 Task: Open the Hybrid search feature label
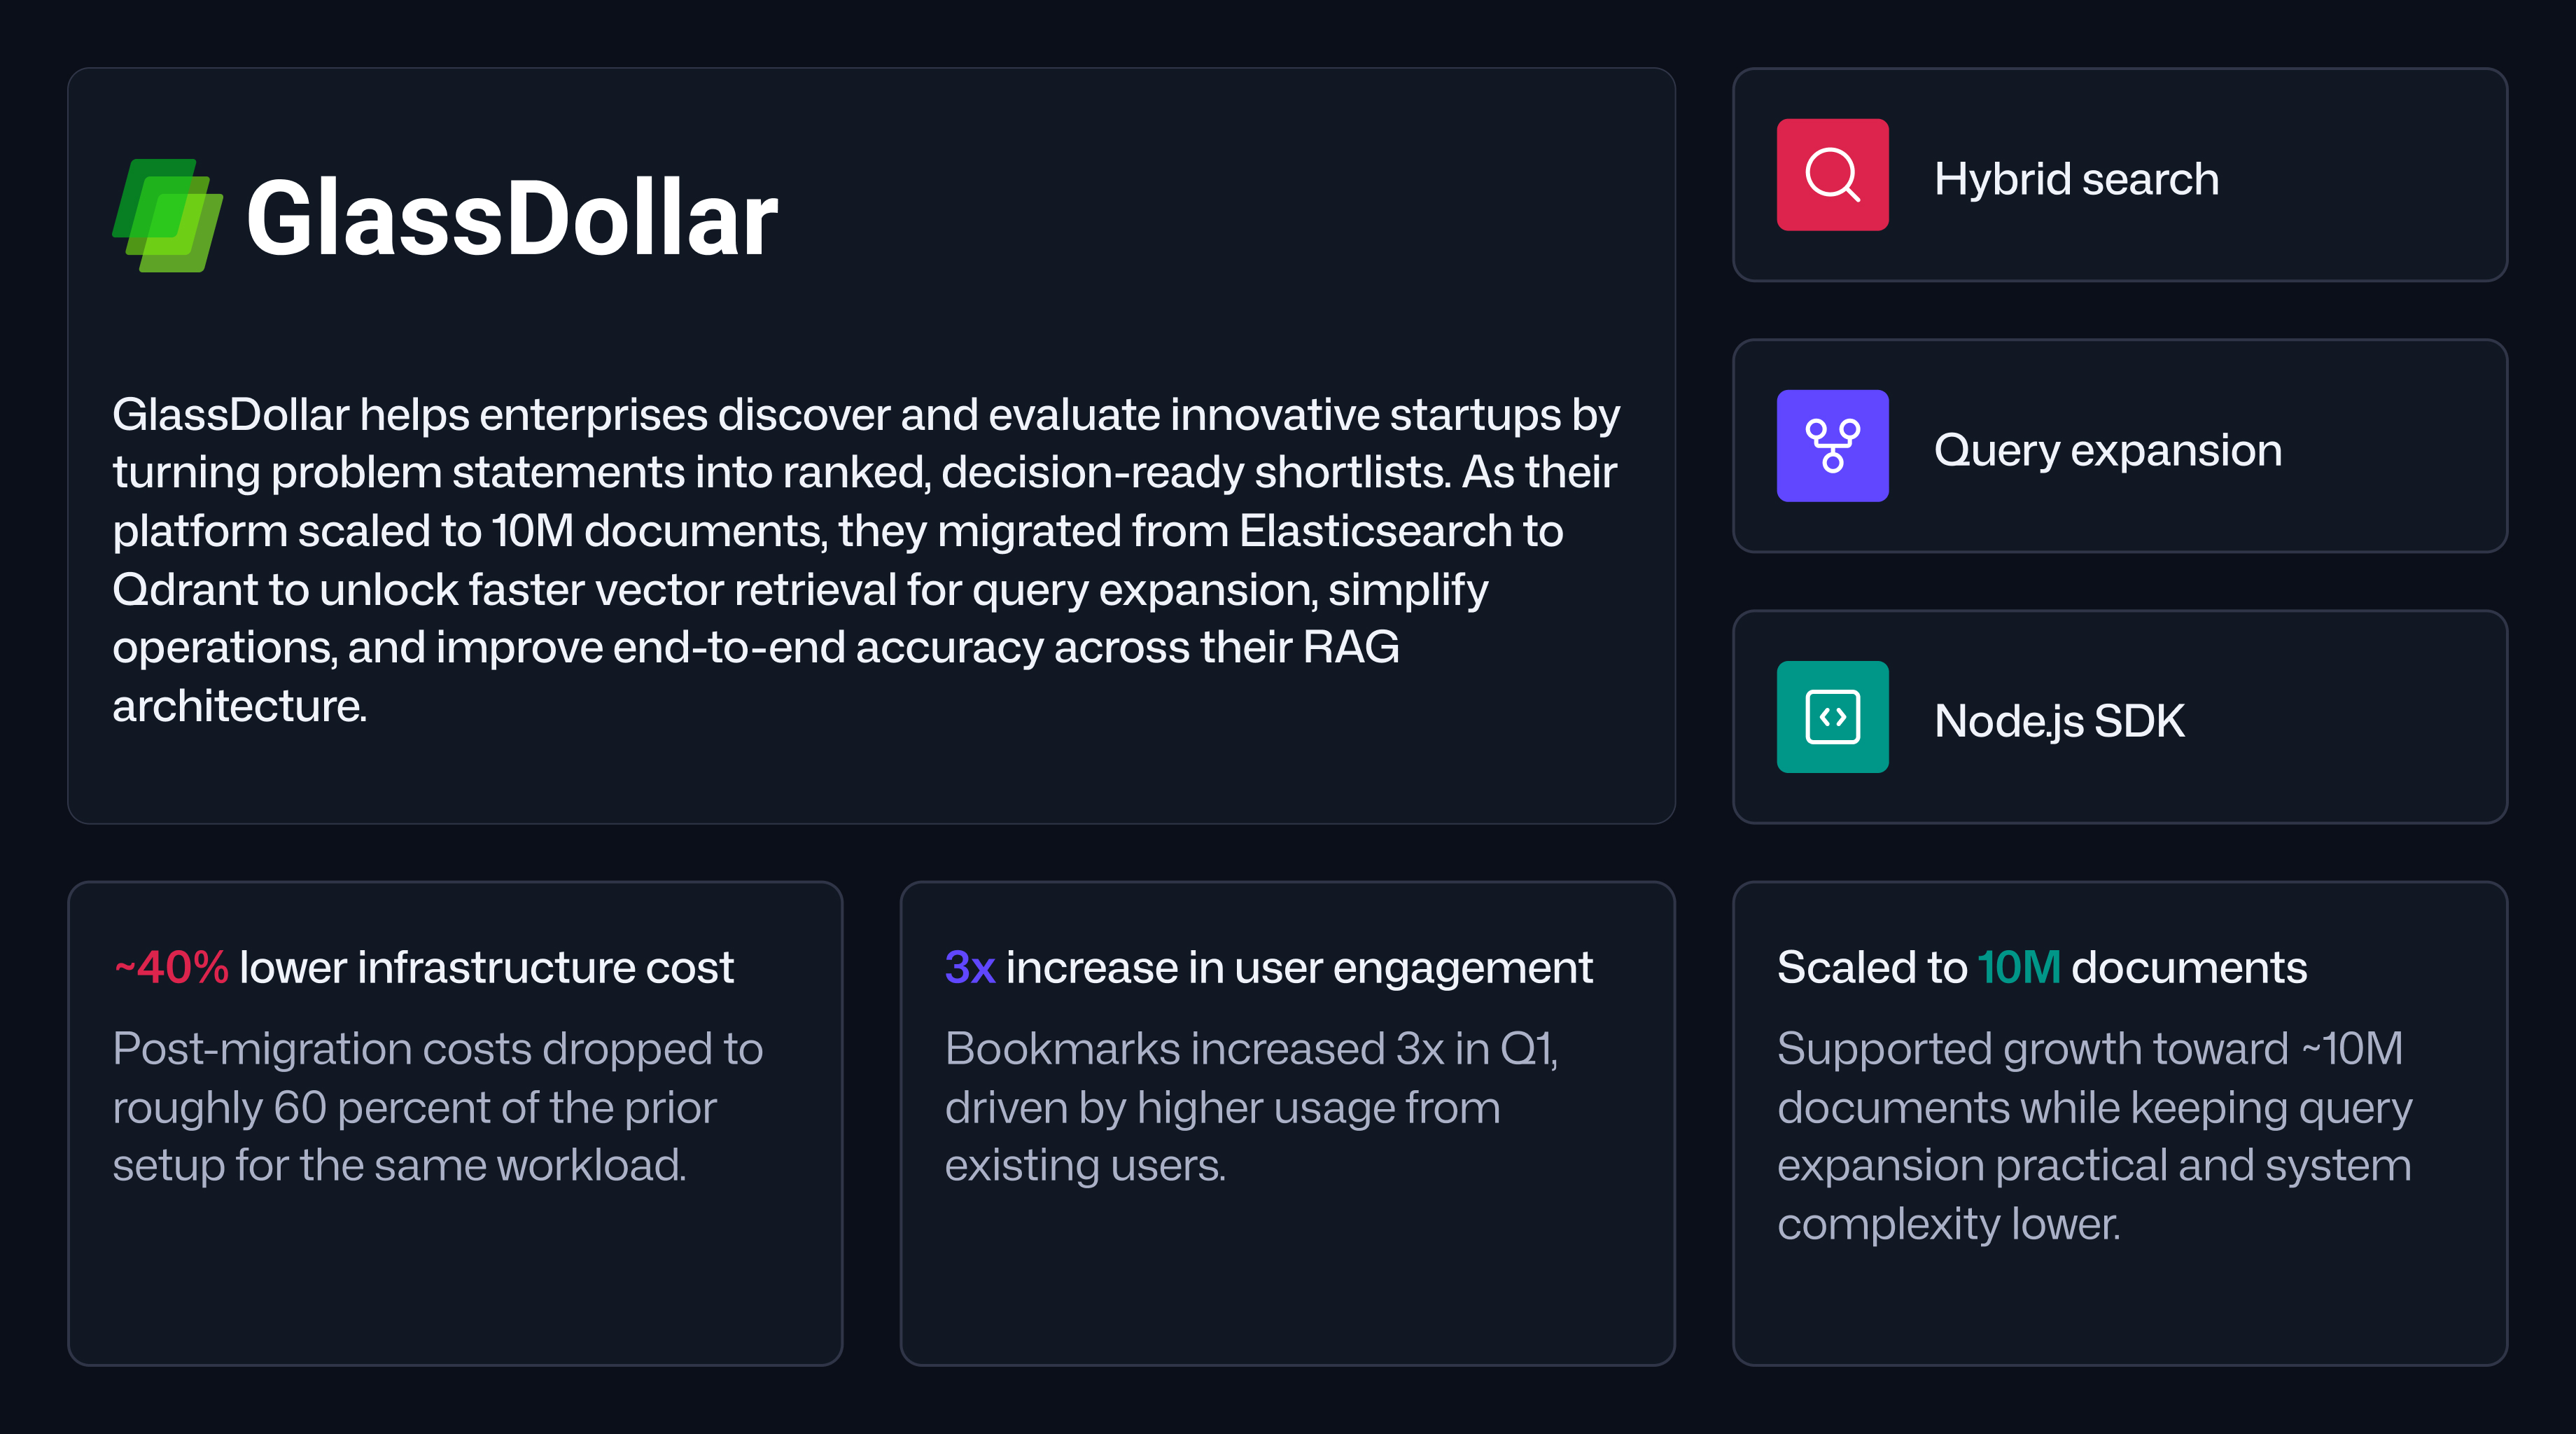coord(2076,180)
